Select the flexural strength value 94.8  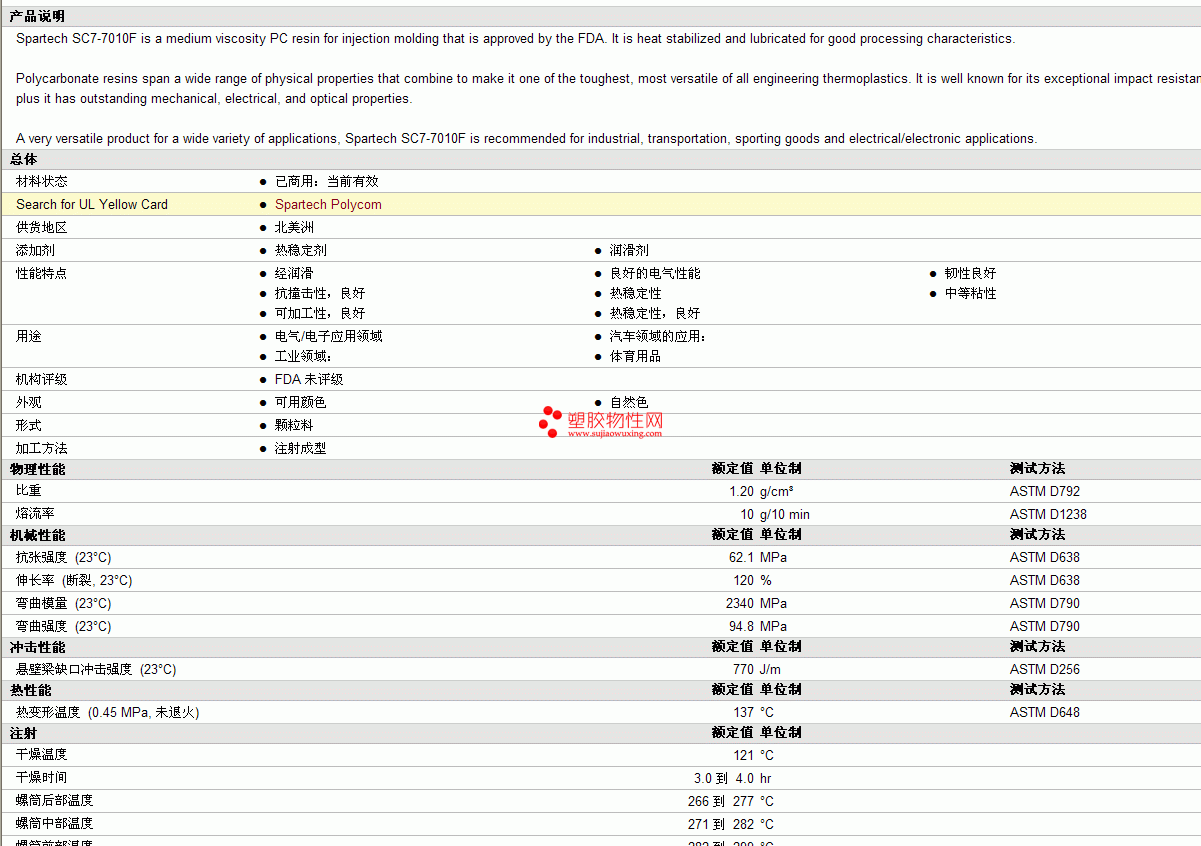[741, 626]
